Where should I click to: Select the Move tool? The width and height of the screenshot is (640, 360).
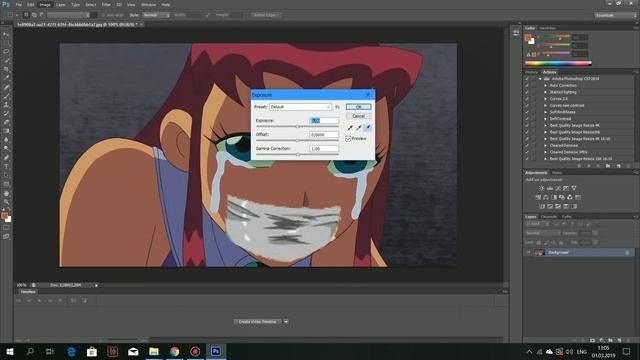click(x=6, y=34)
